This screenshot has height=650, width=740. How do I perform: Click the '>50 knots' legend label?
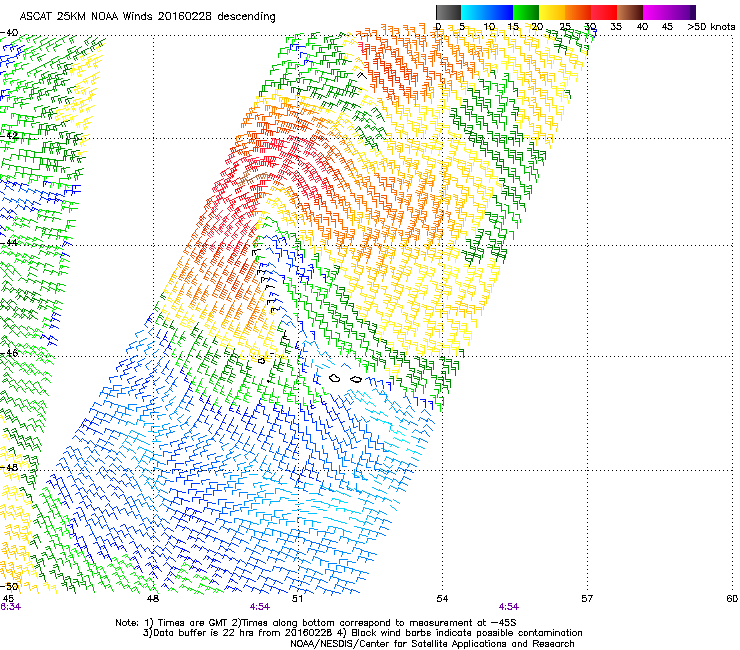coord(711,27)
